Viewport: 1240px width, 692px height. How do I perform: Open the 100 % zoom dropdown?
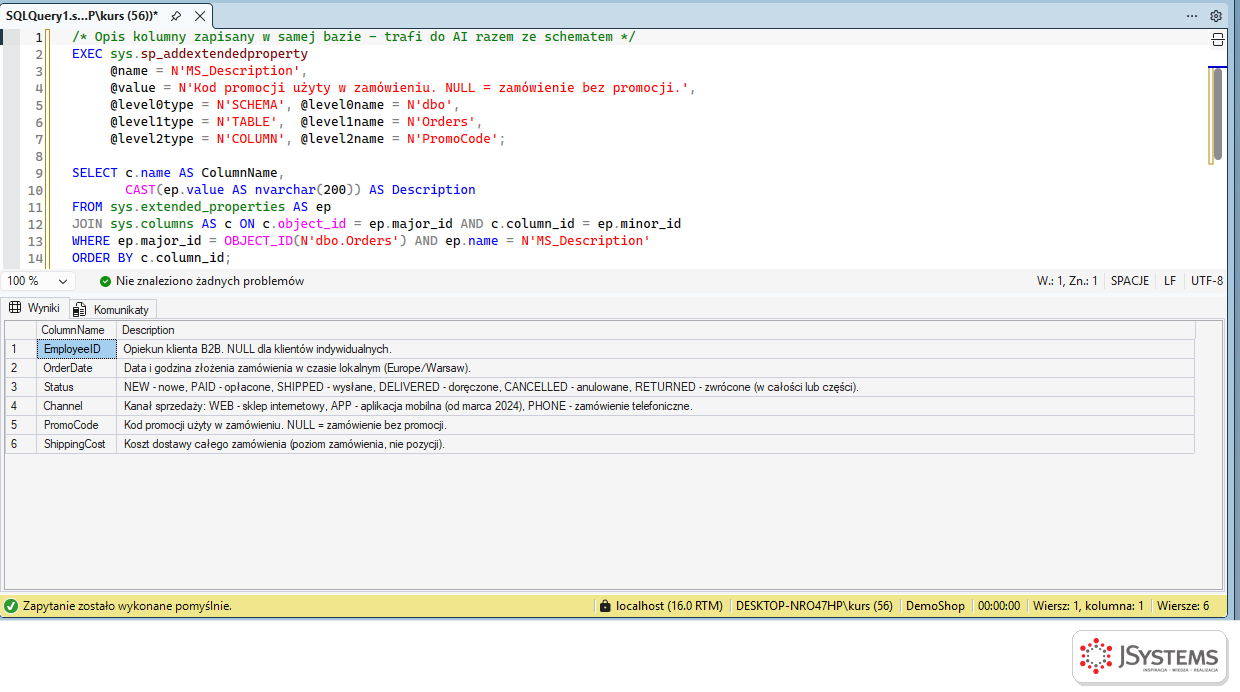tap(37, 281)
